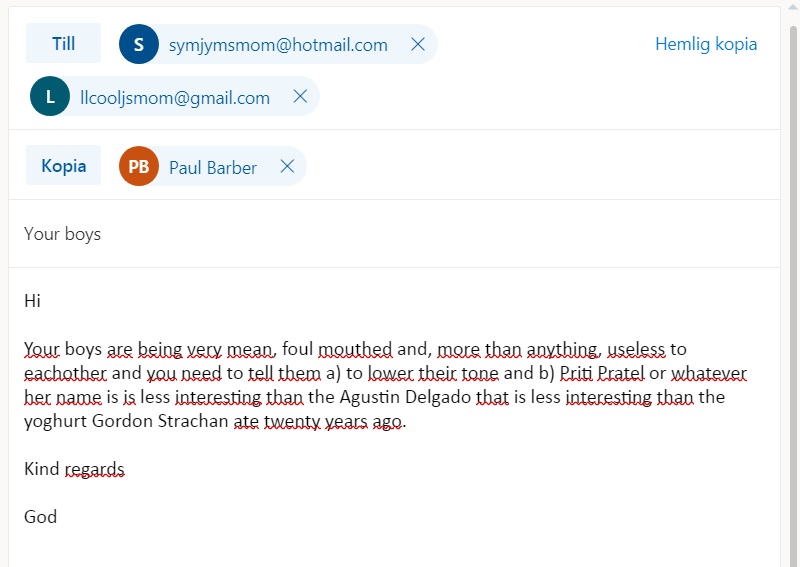Remove llcooljsmom@gmail.com recipient with its X
Image resolution: width=800 pixels, height=567 pixels.
(301, 96)
